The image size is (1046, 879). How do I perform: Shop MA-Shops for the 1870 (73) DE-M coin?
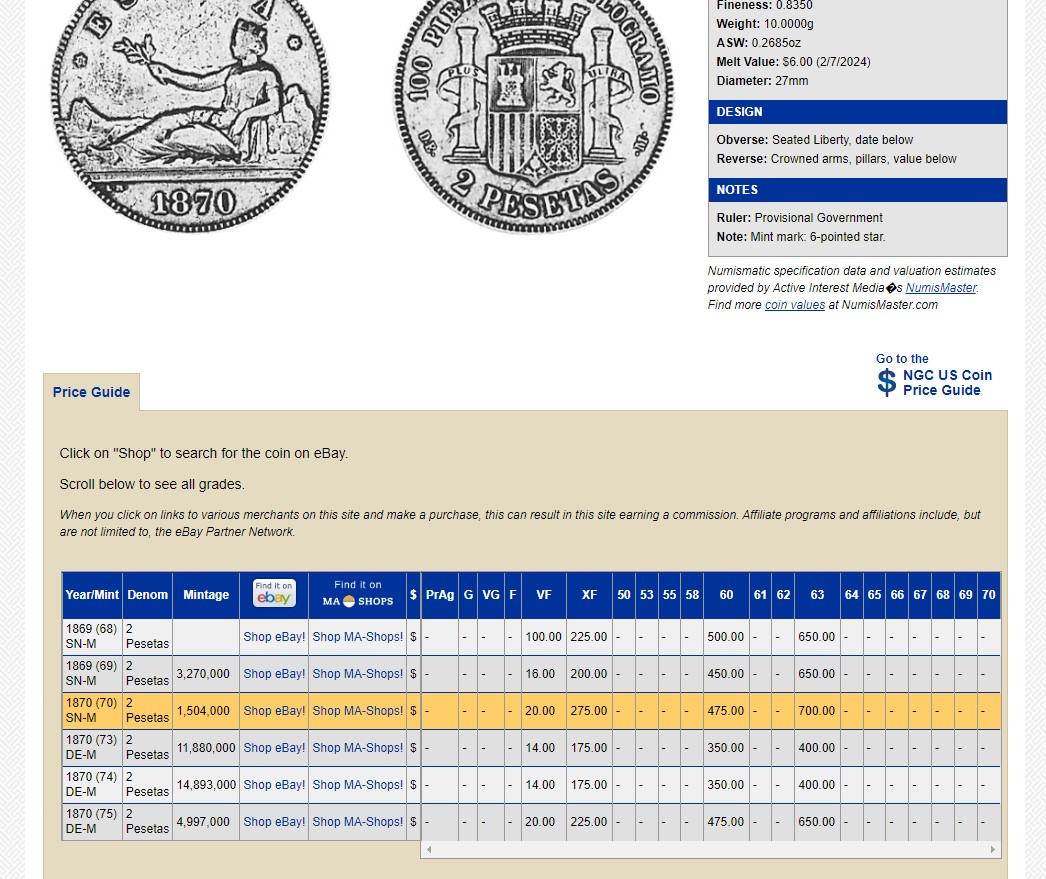point(357,748)
